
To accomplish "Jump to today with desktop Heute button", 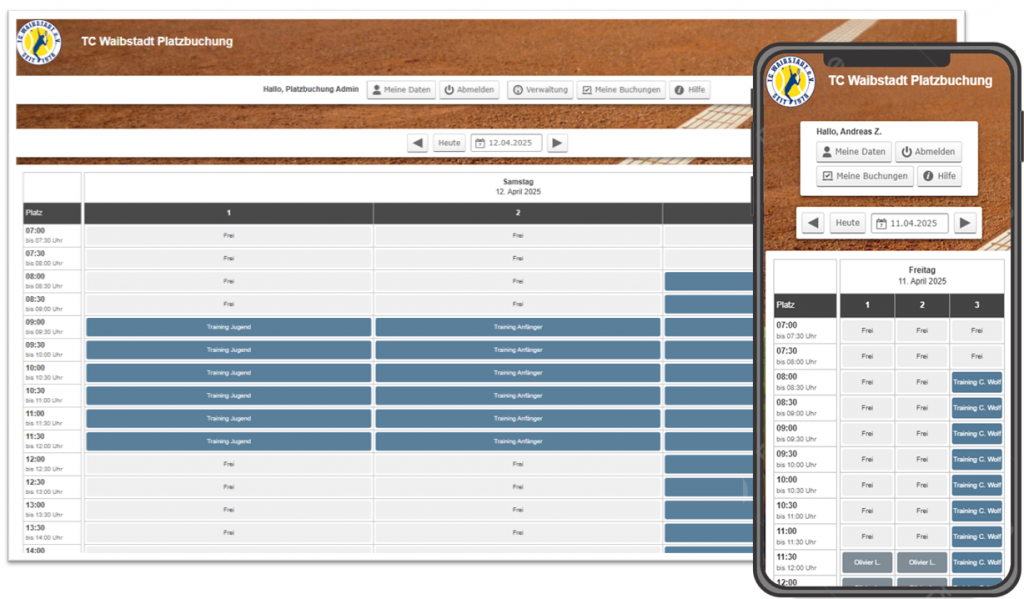I will click(x=449, y=143).
